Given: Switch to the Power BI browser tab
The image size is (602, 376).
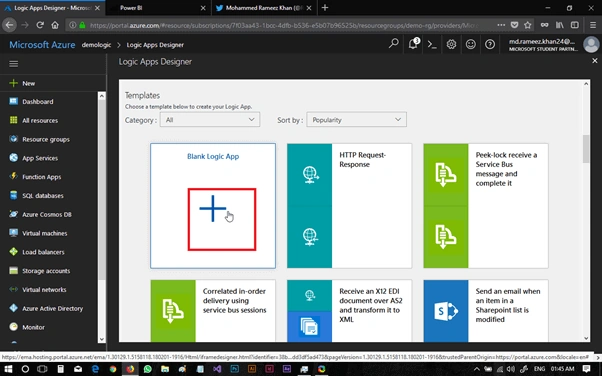Looking at the screenshot, I should [158, 8].
